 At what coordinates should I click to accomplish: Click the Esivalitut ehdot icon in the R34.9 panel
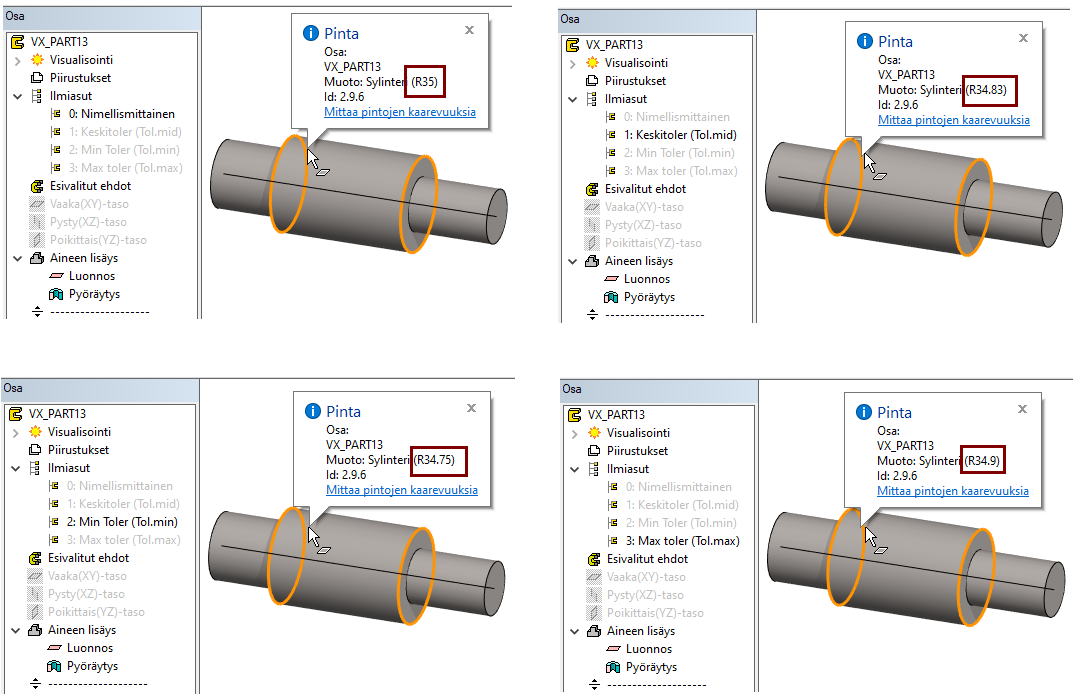[x=595, y=559]
